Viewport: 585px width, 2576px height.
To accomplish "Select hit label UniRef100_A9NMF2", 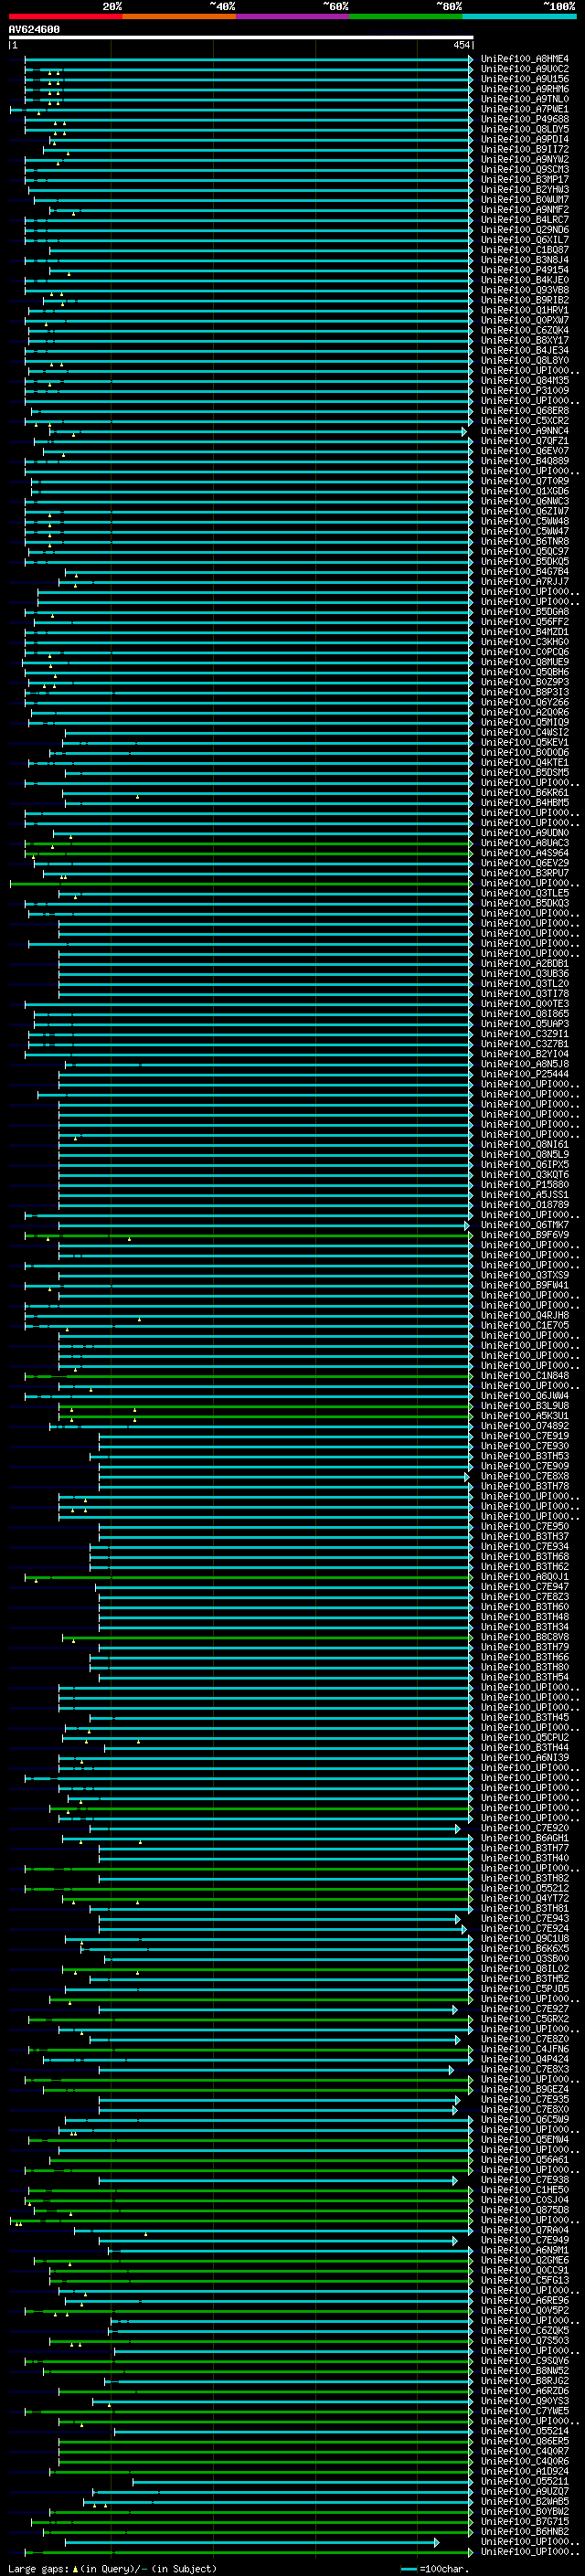I will point(525,210).
